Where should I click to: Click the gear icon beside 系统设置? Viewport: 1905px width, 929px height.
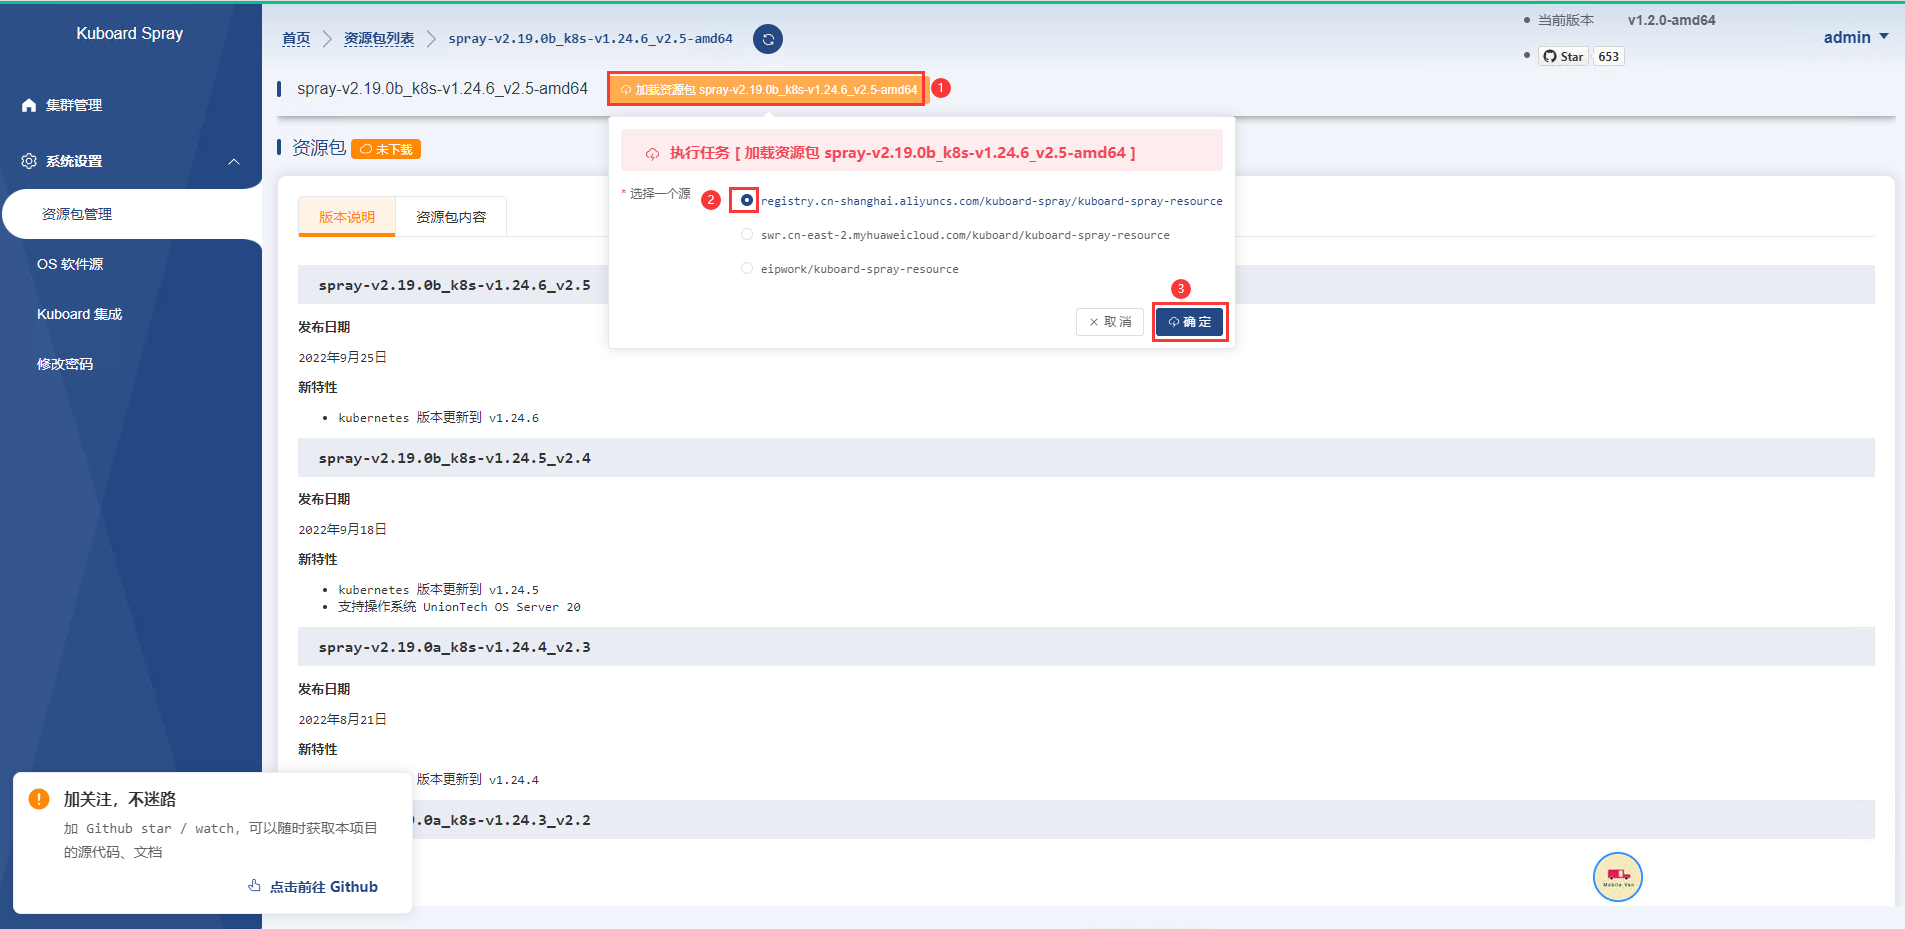[x=29, y=161]
